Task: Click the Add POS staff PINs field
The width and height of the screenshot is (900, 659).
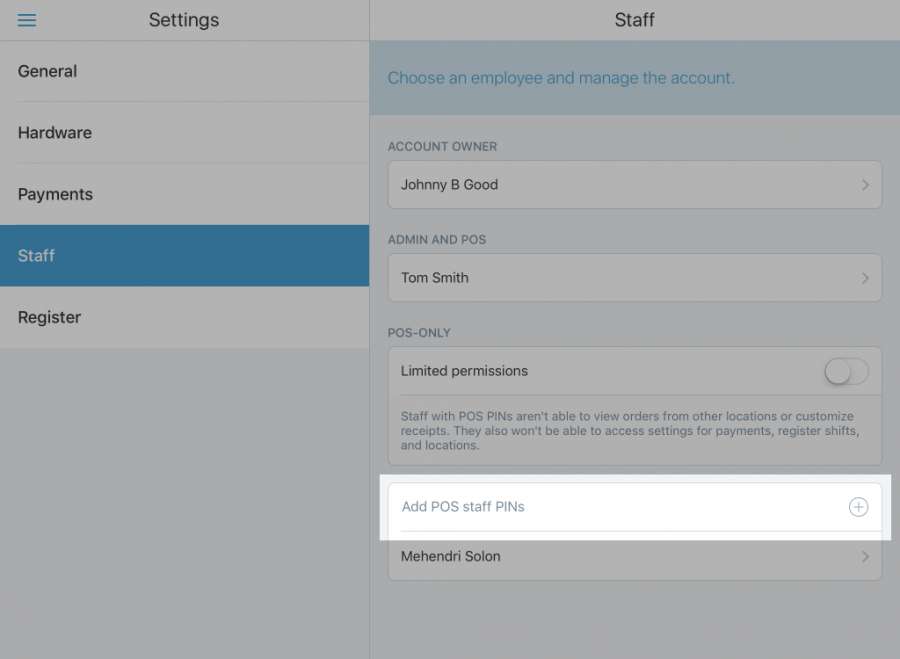Action: tap(463, 507)
